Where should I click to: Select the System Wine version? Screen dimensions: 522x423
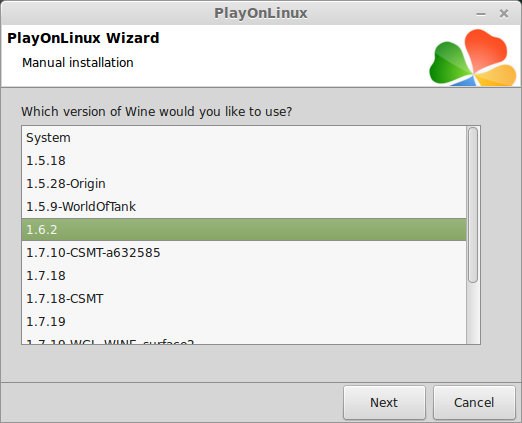(x=244, y=138)
